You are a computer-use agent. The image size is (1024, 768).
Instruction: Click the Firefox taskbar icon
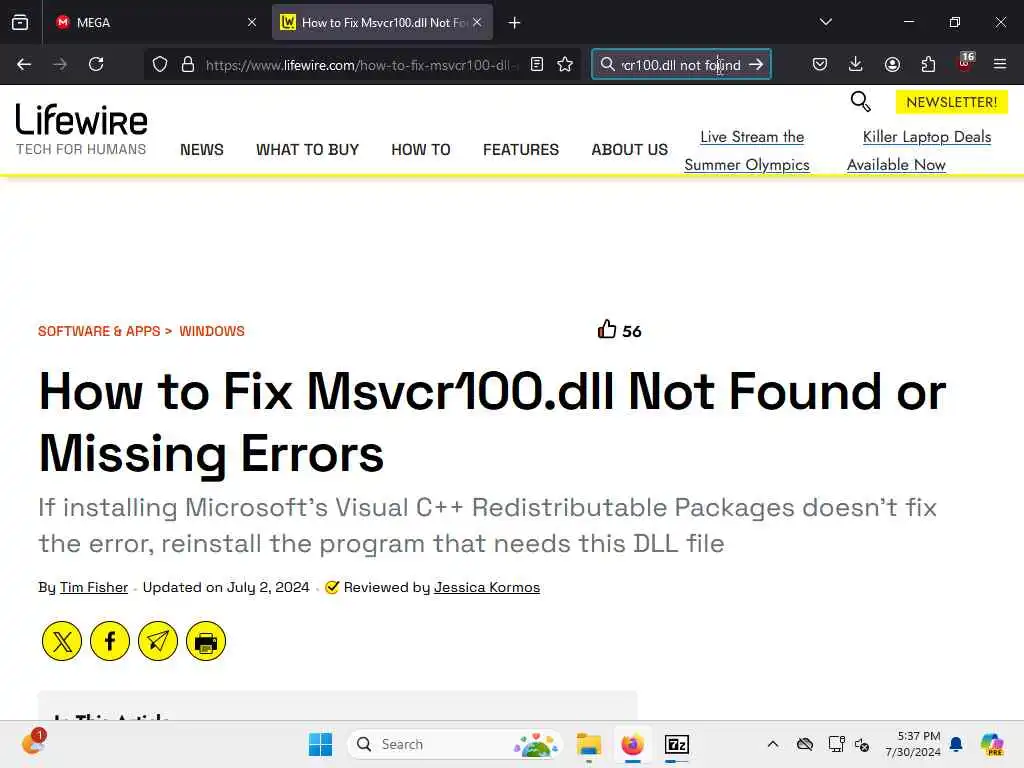coord(632,744)
